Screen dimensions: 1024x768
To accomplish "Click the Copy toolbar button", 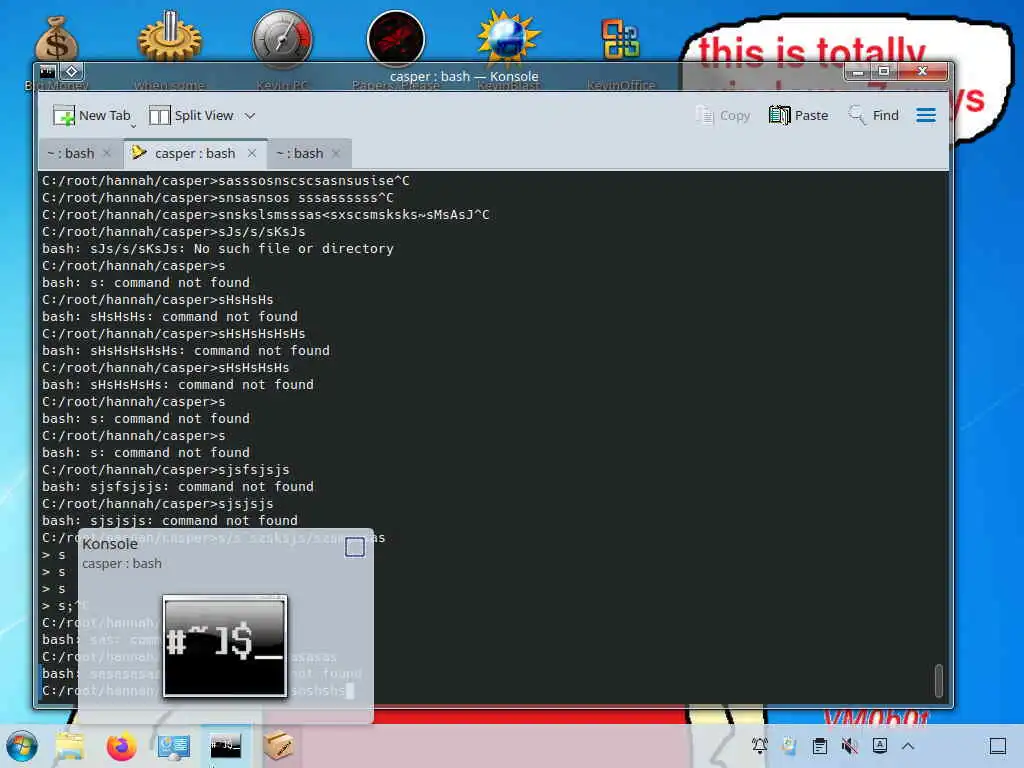I will coord(723,116).
